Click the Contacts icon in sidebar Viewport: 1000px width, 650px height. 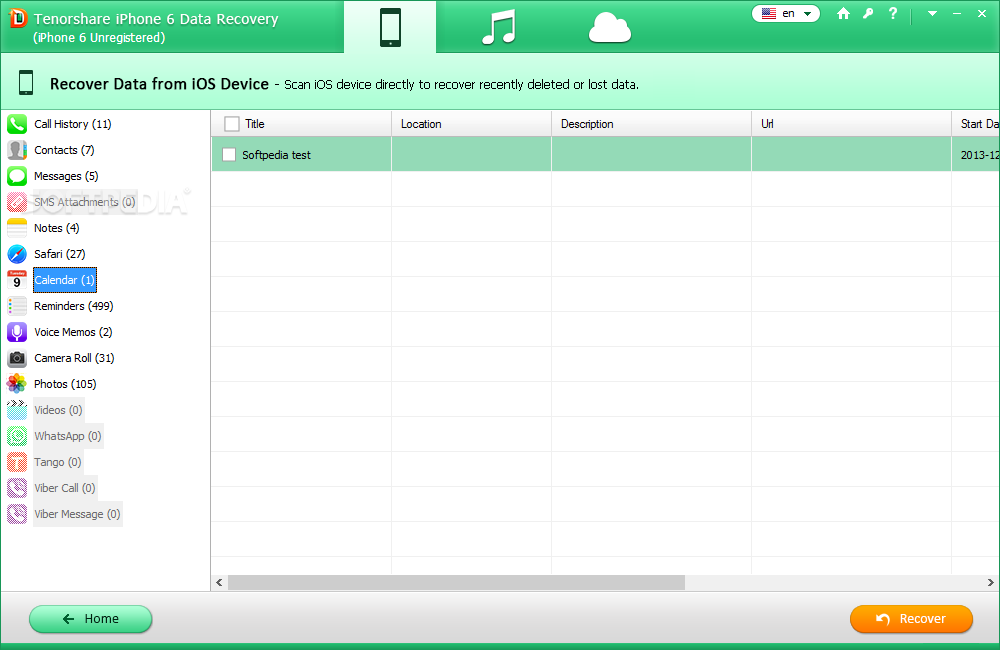click(17, 150)
